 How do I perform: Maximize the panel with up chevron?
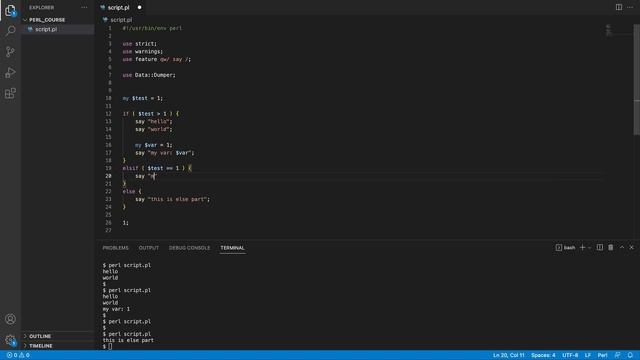pyautogui.click(x=622, y=247)
